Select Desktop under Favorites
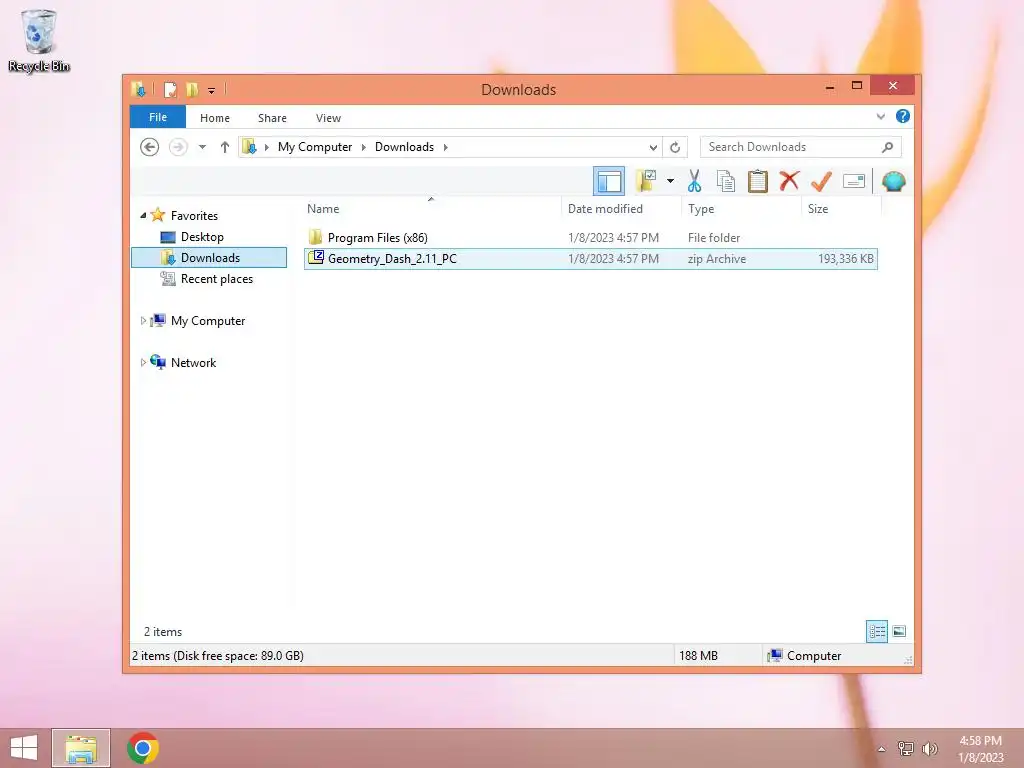Viewport: 1024px width, 768px height. pyautogui.click(x=202, y=237)
